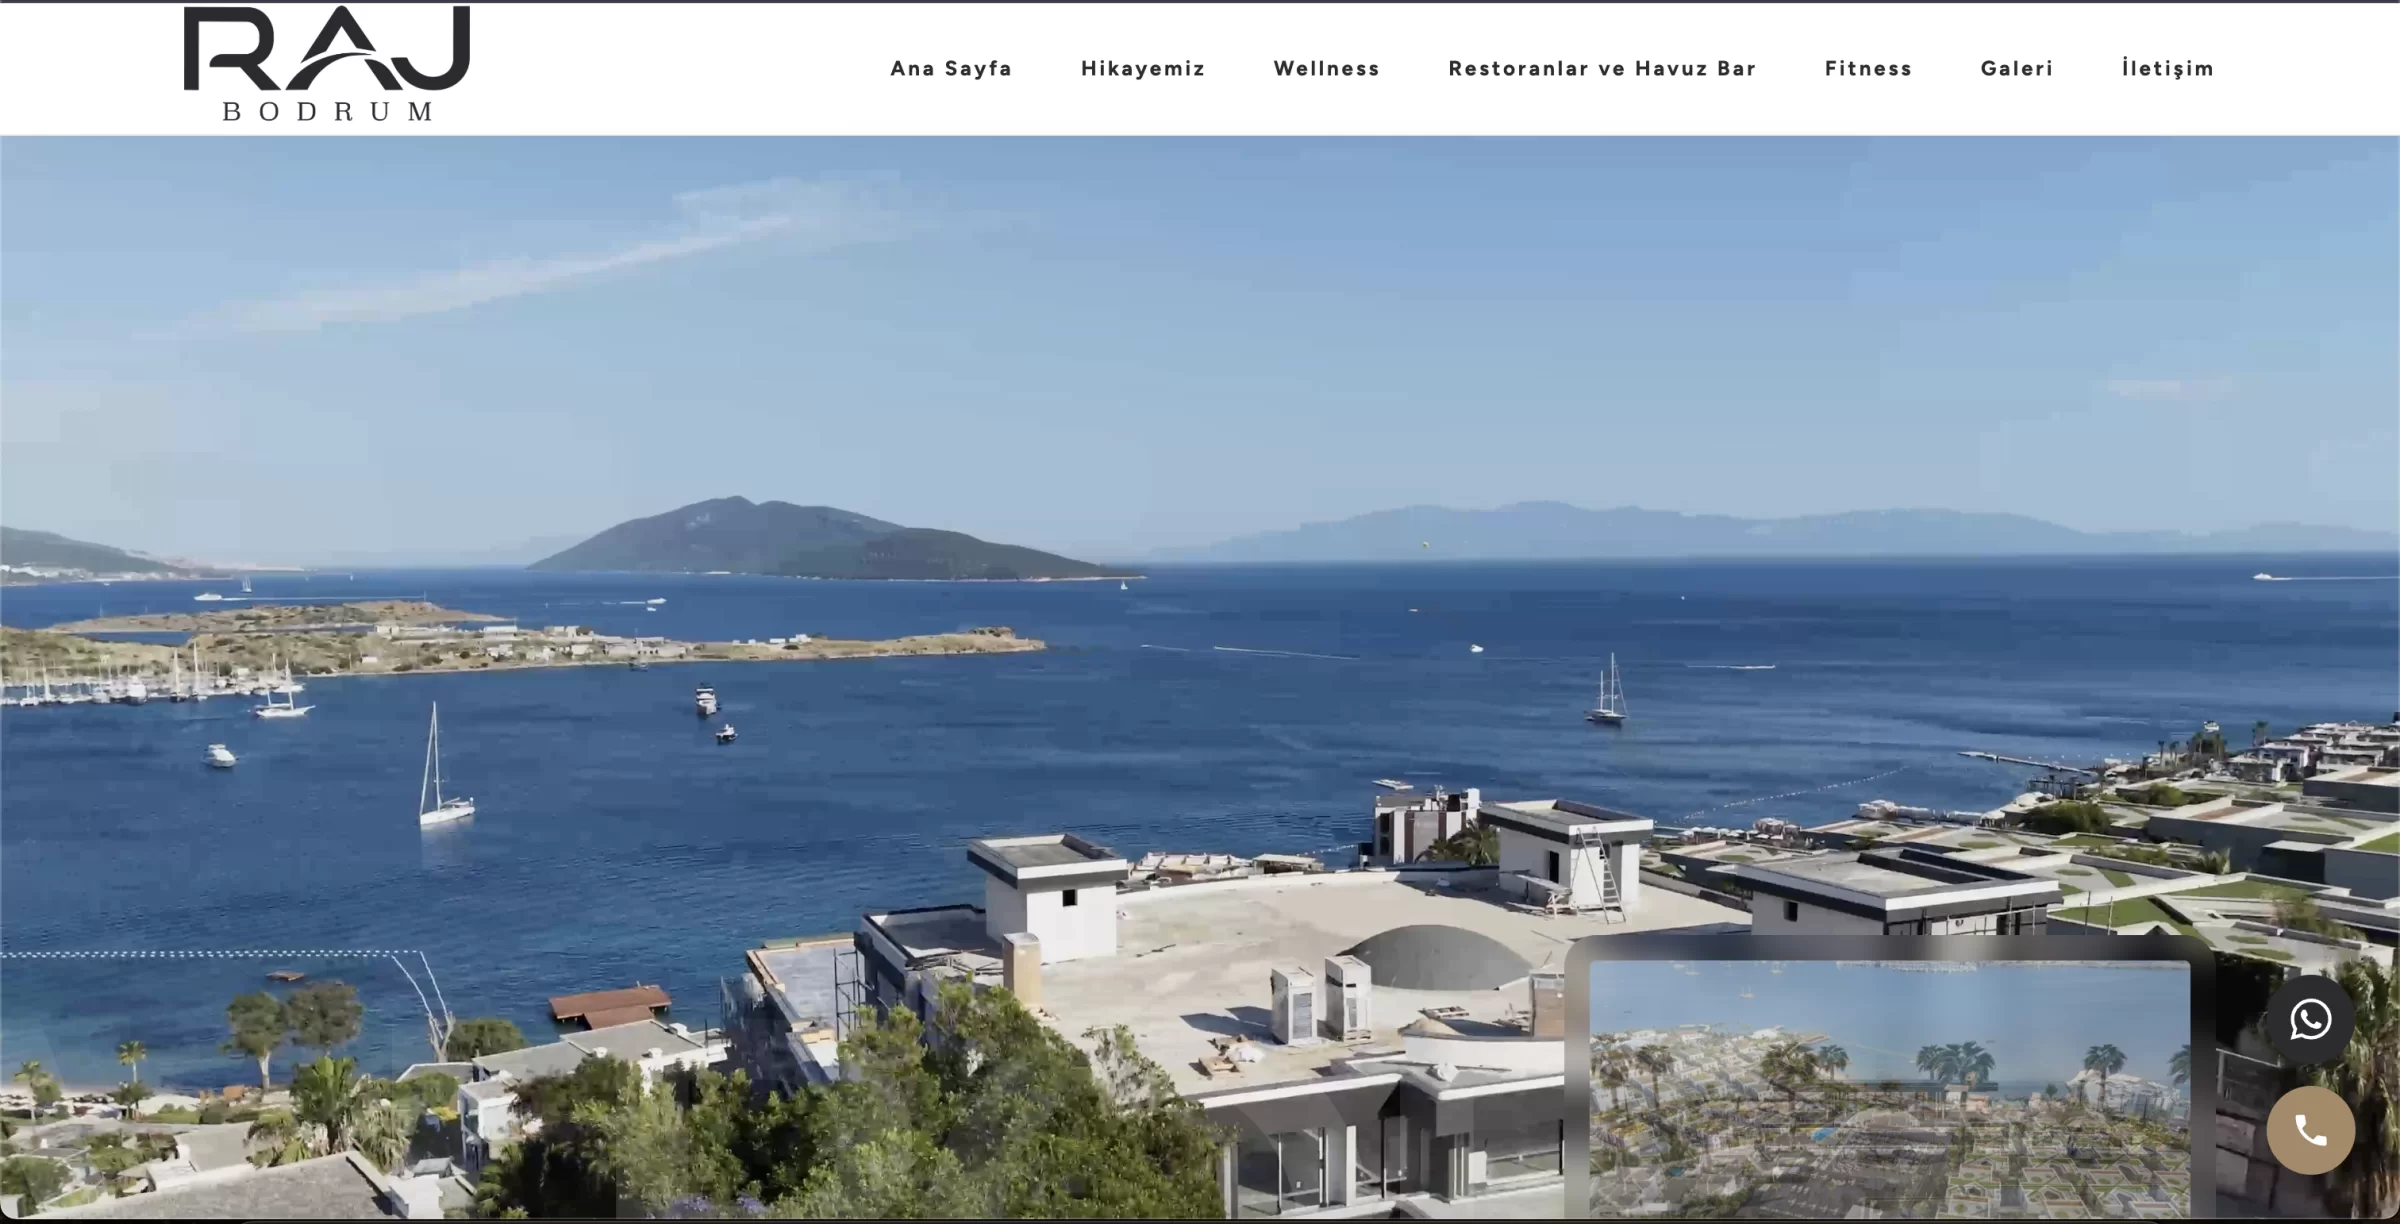The height and width of the screenshot is (1224, 2400).
Task: Go to Ana Sayfa page
Action: [951, 68]
